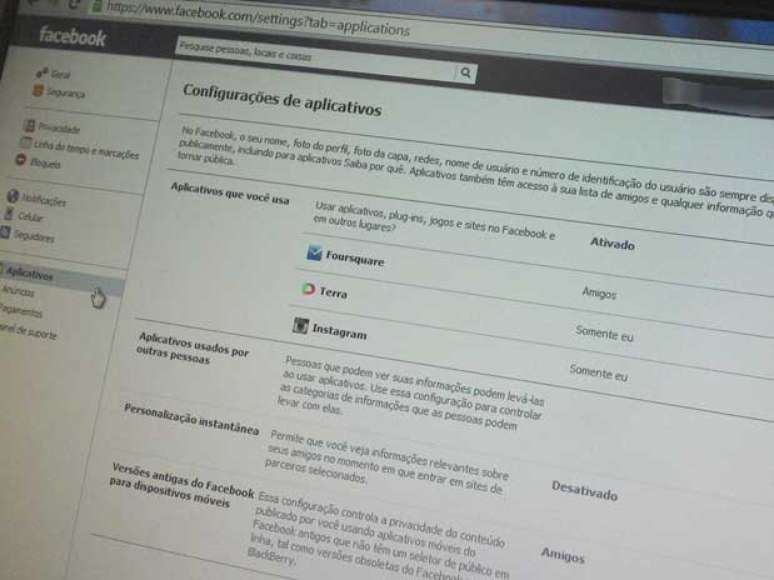Open the Terra app settings
This screenshot has width=774, height=580.
[x=333, y=293]
